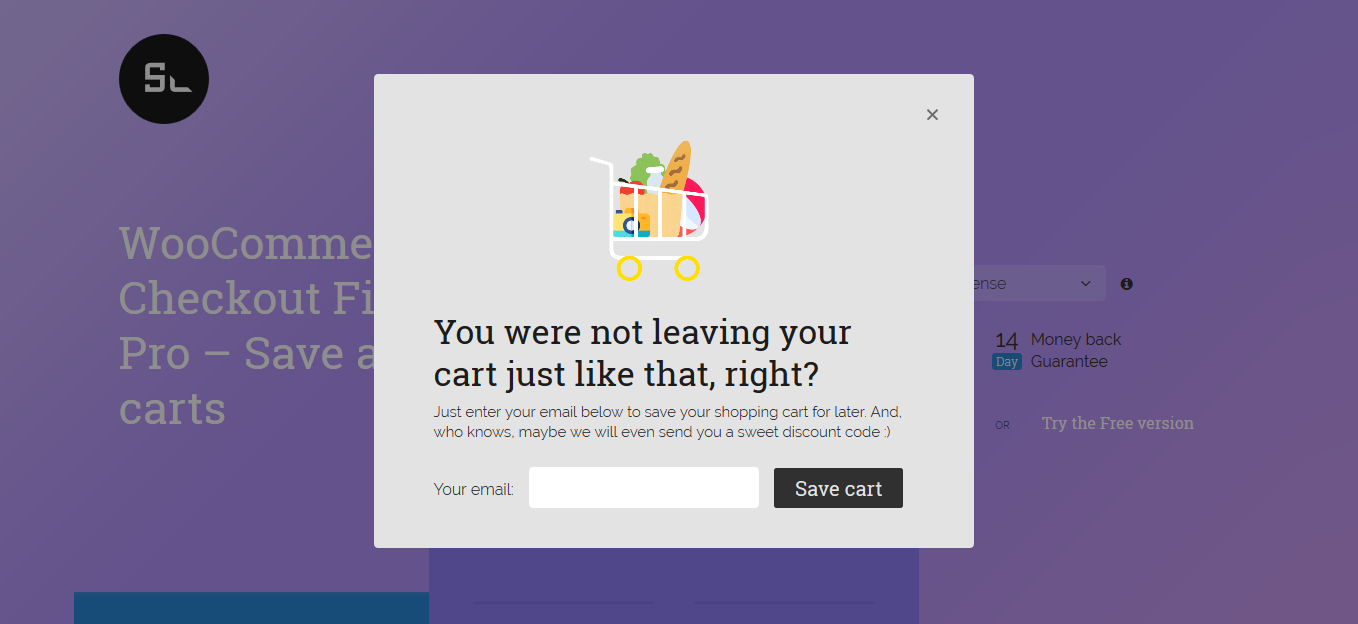This screenshot has height=624, width=1358.
Task: Expand the license dropdown chevron
Action: (x=1086, y=284)
